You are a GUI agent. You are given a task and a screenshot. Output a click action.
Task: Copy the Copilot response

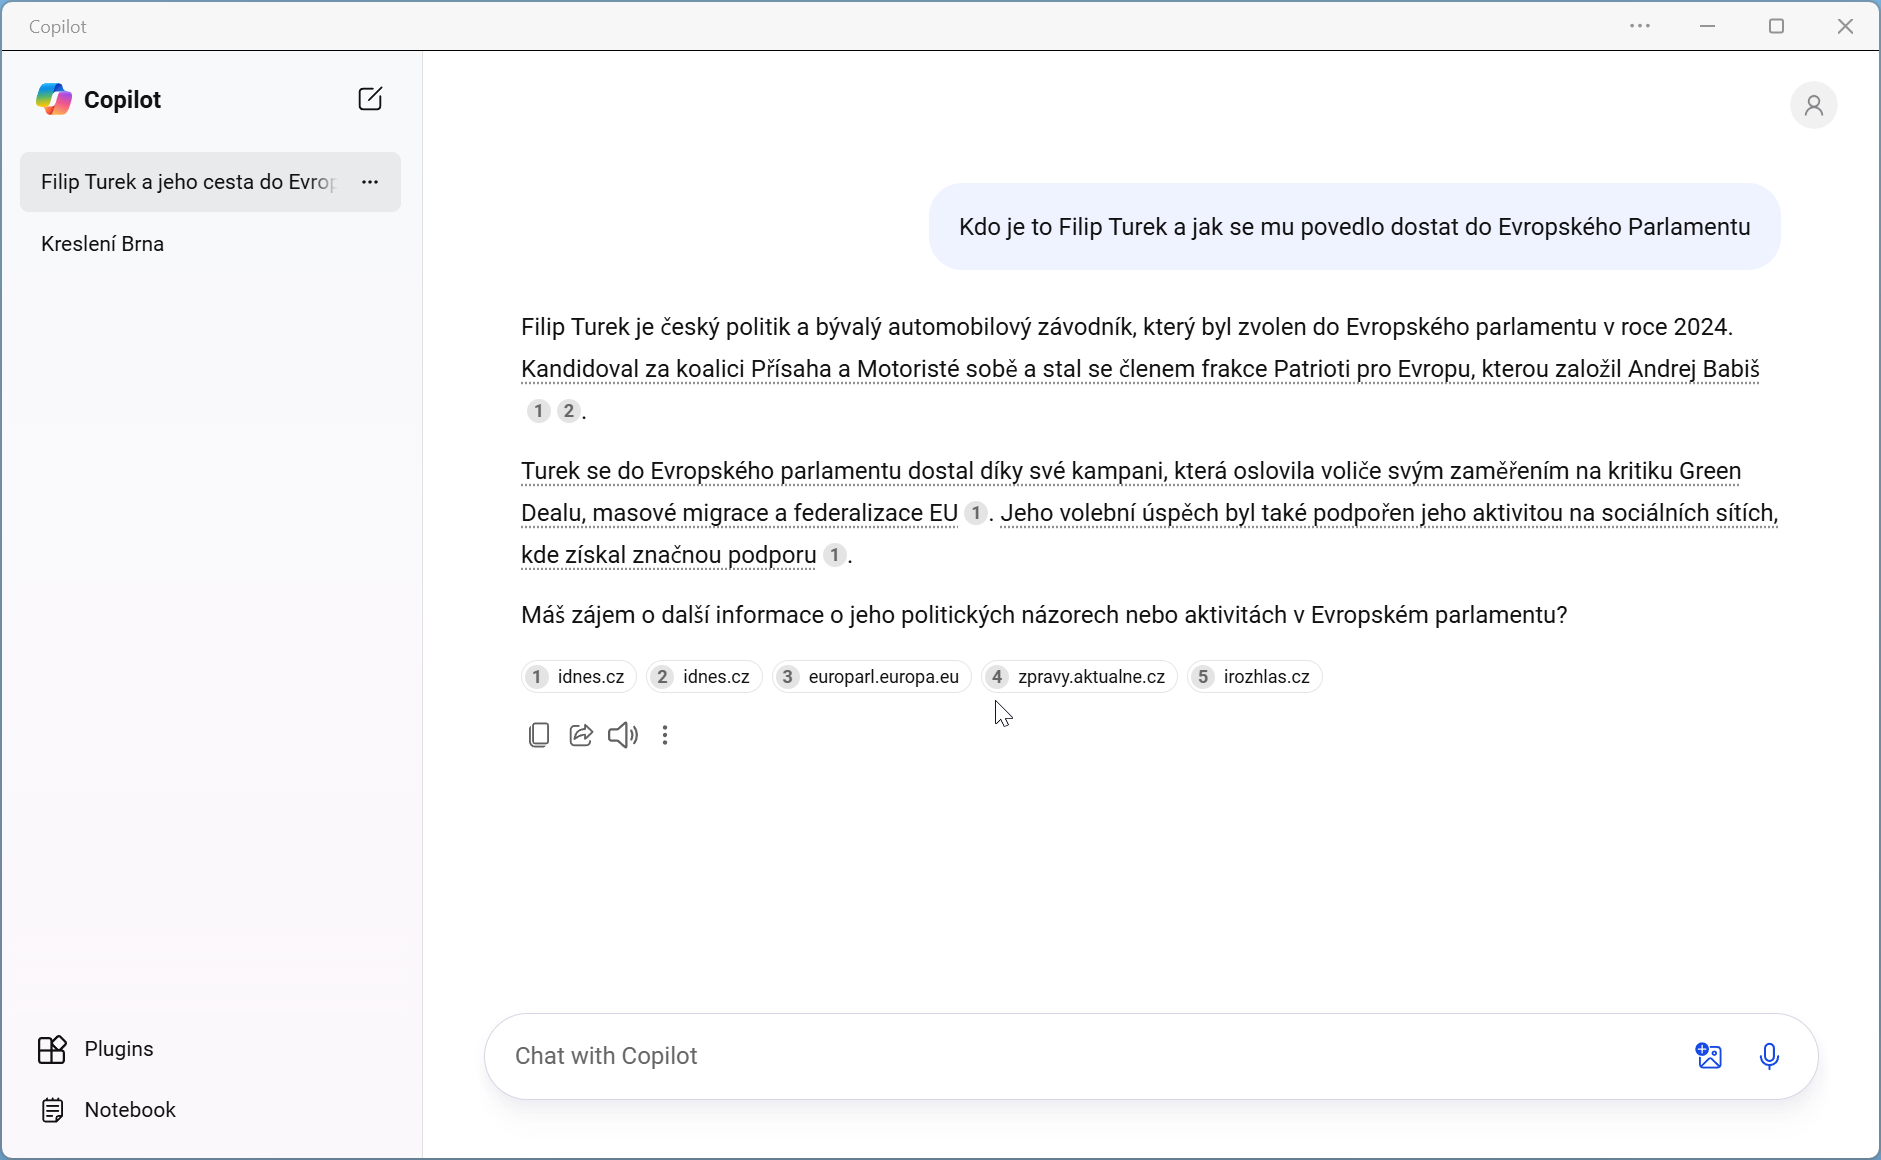pyautogui.click(x=539, y=735)
